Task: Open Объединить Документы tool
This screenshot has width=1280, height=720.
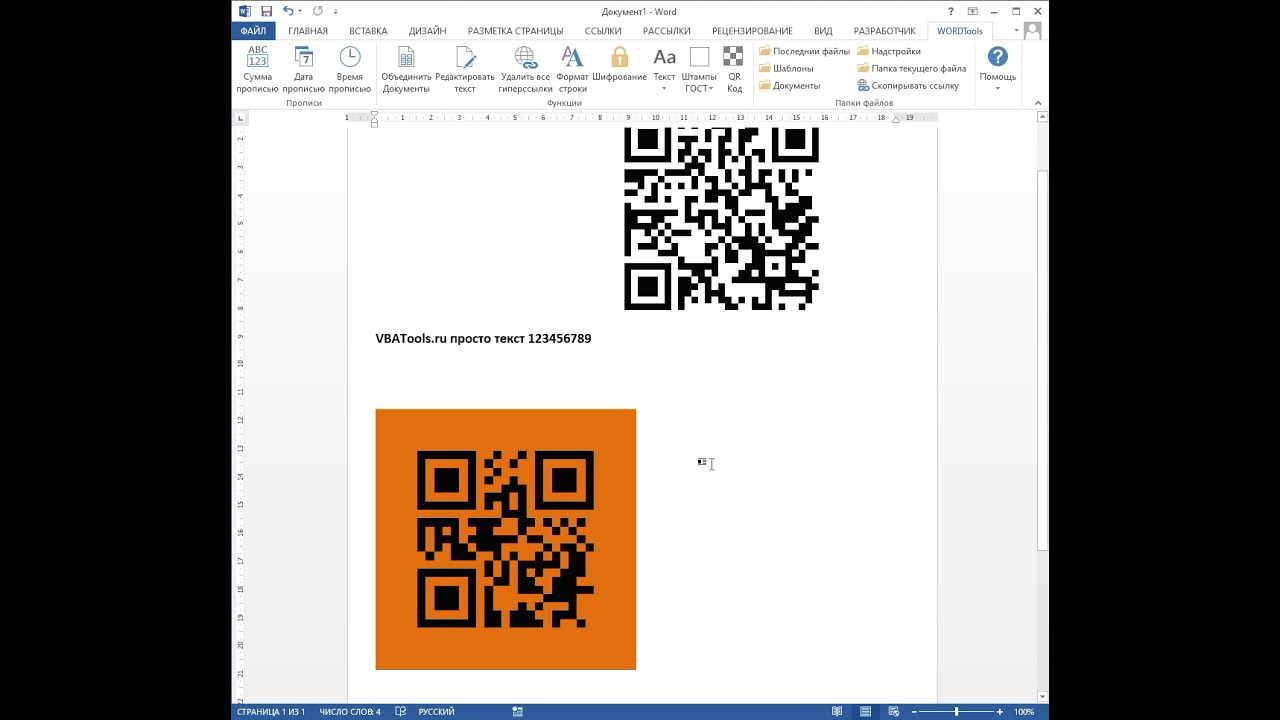Action: click(406, 70)
